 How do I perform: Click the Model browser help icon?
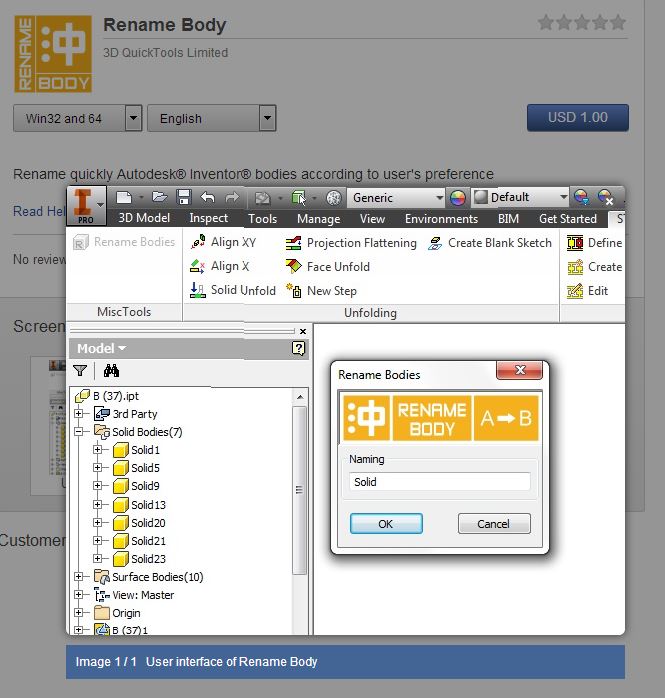click(298, 348)
